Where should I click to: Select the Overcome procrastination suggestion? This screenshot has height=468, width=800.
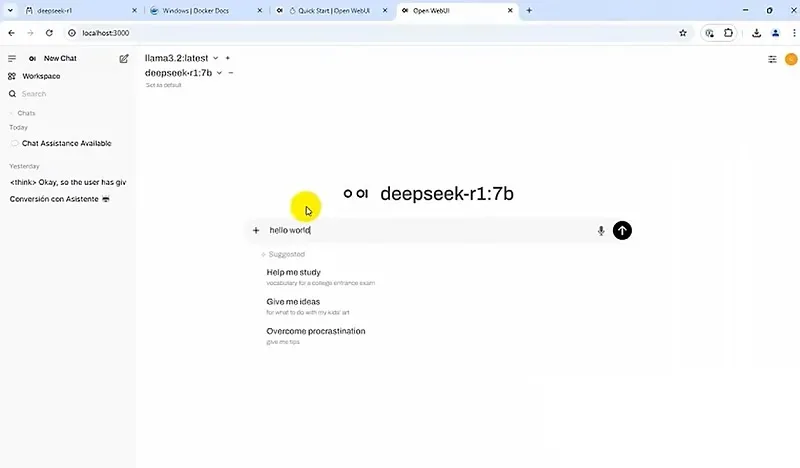(316, 336)
